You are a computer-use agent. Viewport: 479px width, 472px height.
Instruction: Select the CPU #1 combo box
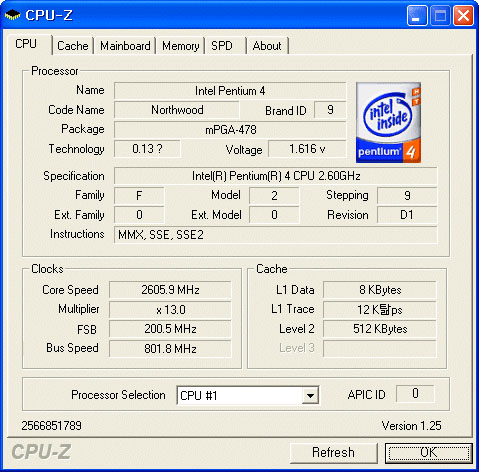tap(248, 396)
